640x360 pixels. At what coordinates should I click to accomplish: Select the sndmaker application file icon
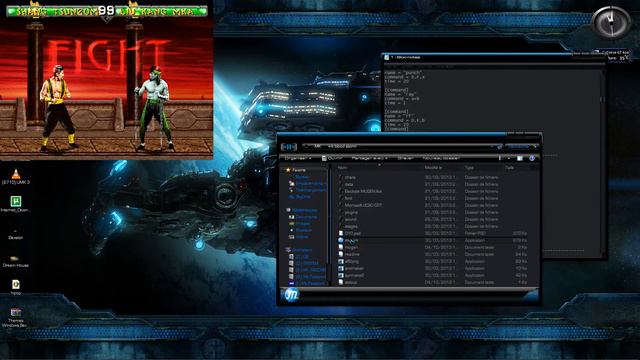coord(341,268)
